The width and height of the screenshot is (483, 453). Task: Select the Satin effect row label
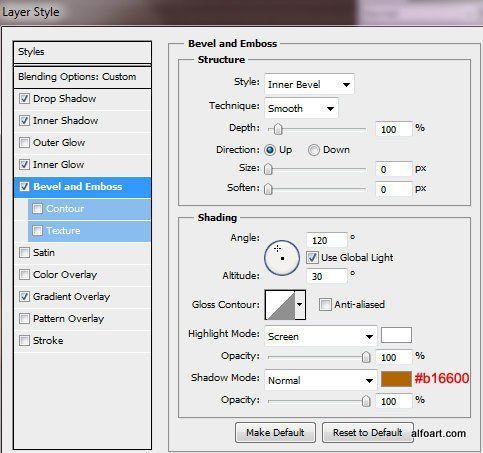point(44,253)
